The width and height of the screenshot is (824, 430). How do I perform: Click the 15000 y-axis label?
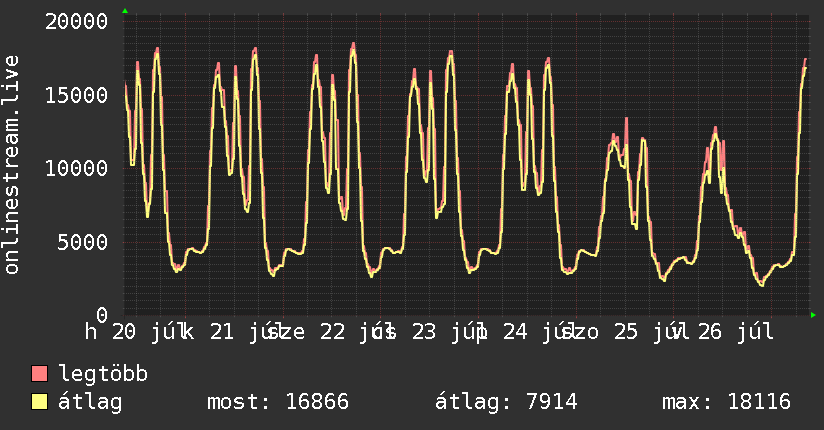(77, 95)
